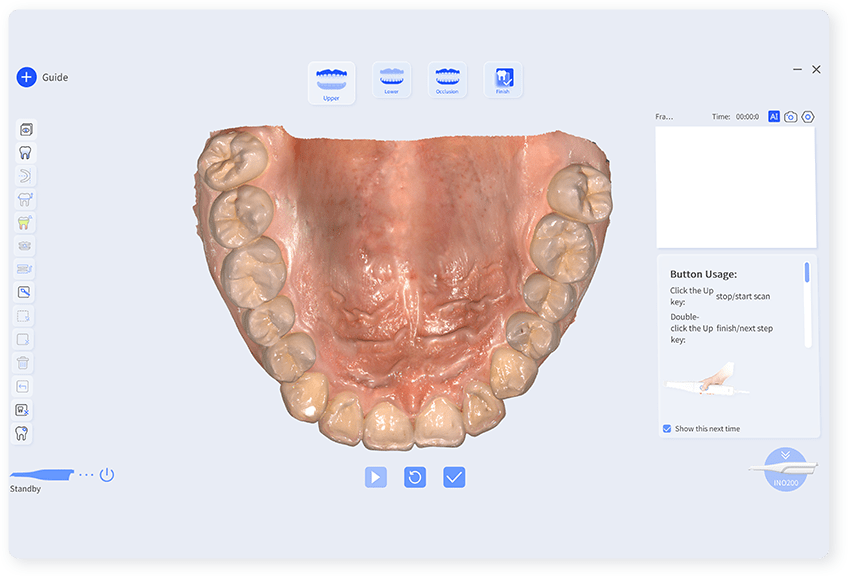Viewport: 848px width, 576px height.
Task: Click the checkmark confirm button below scan
Action: [454, 477]
